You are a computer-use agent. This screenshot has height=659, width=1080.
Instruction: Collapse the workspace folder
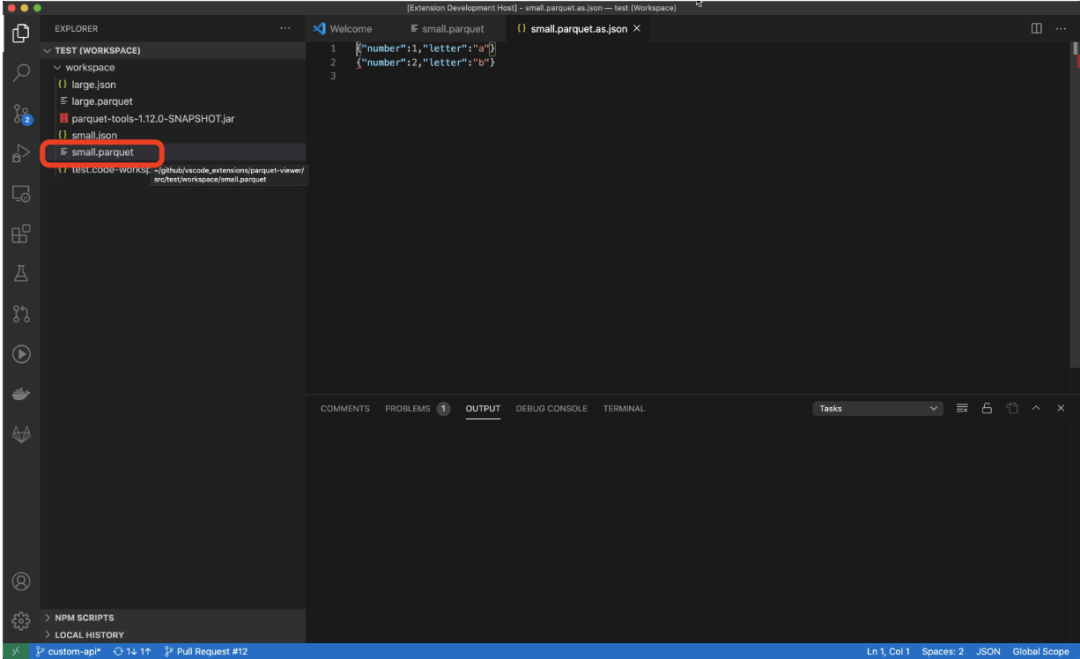tap(58, 67)
